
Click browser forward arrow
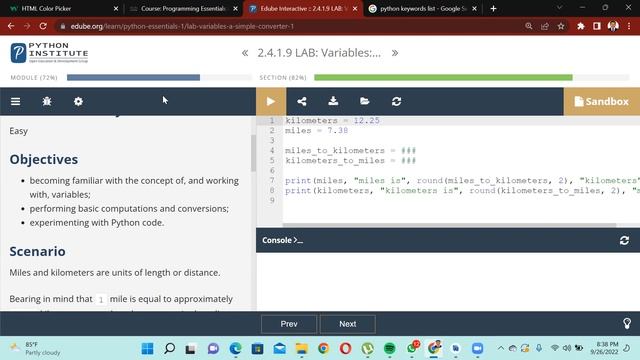coord(27,26)
